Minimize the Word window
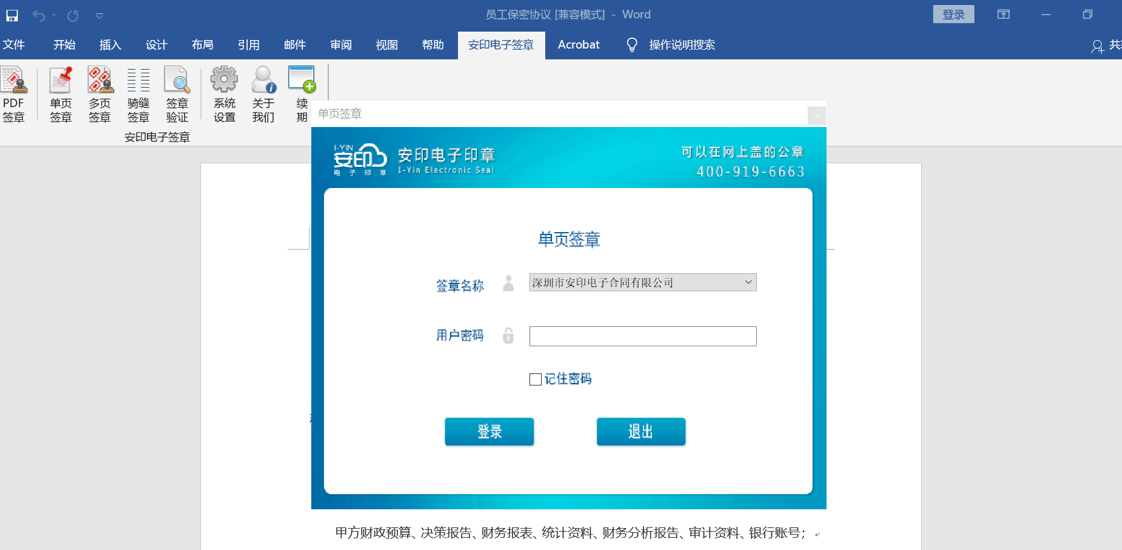 tap(1046, 14)
